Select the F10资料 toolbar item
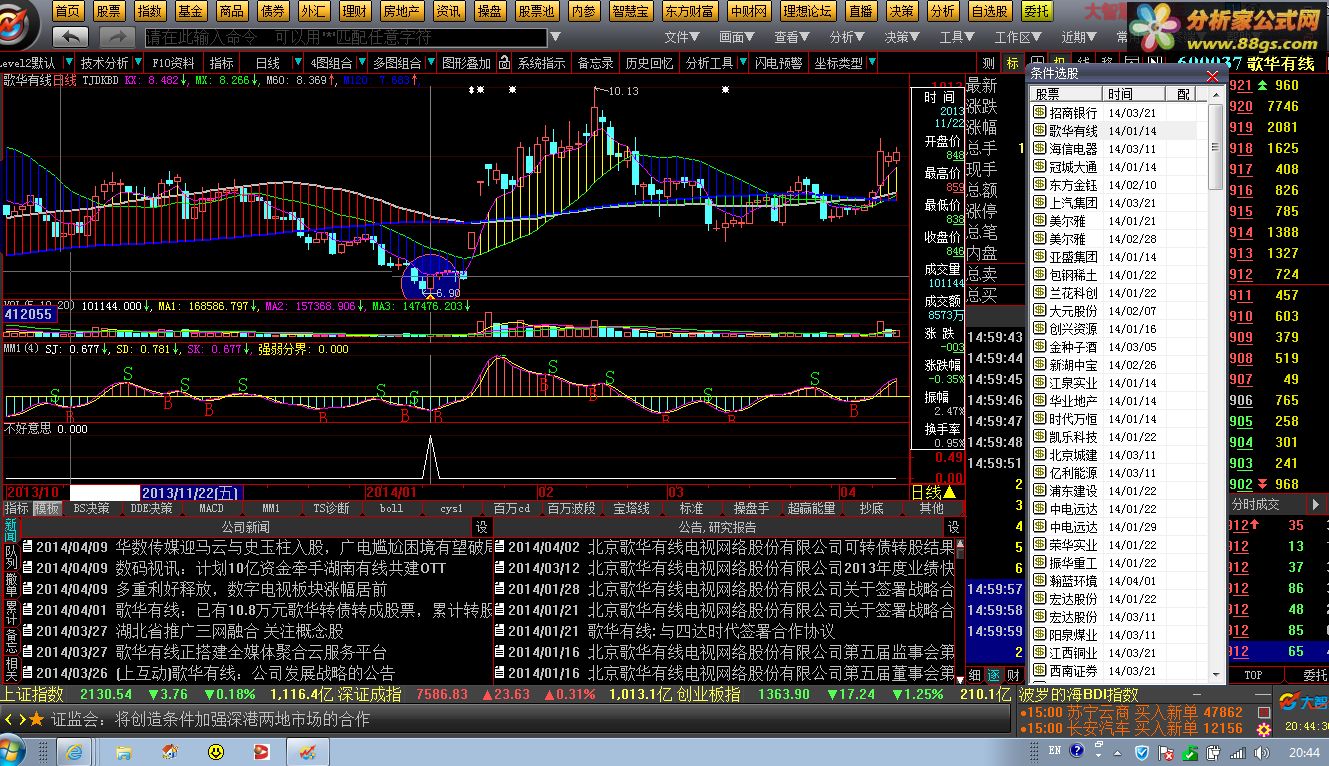This screenshot has width=1329, height=766. pyautogui.click(x=173, y=63)
